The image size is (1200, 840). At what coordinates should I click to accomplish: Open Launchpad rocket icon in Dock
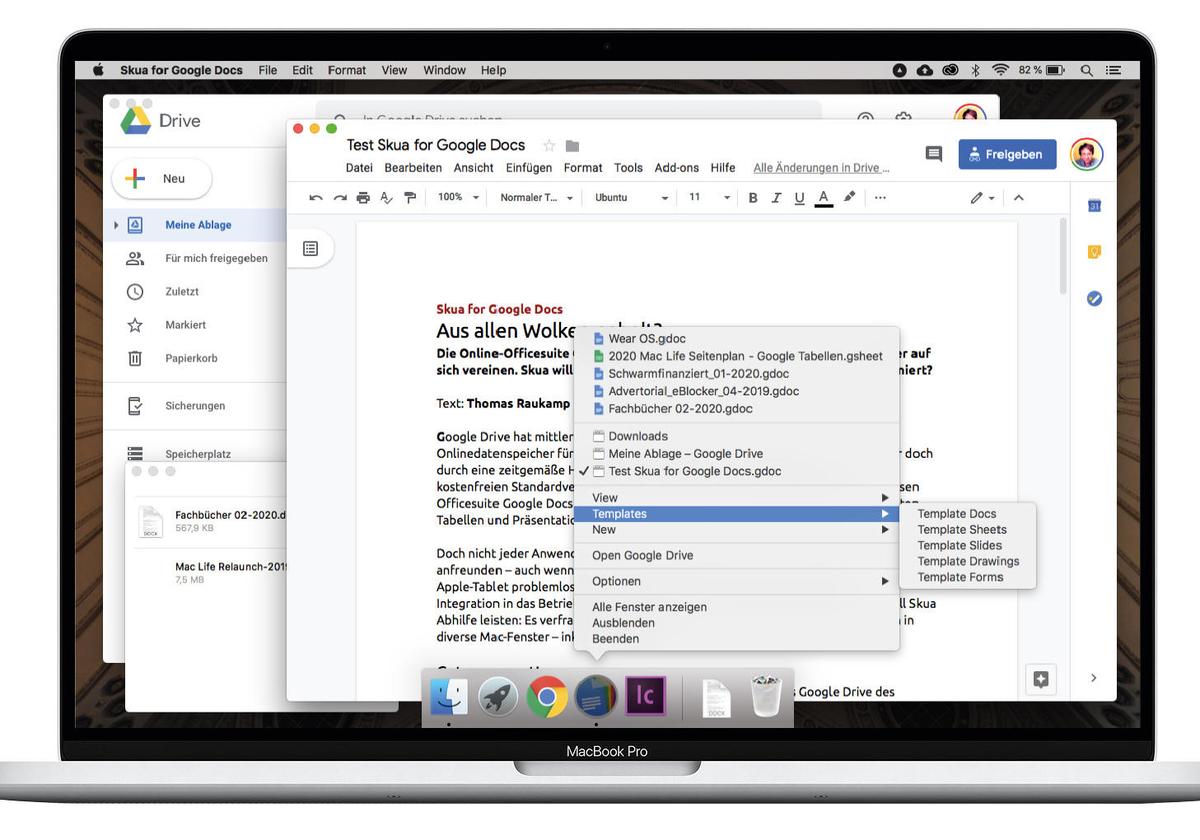tap(498, 698)
